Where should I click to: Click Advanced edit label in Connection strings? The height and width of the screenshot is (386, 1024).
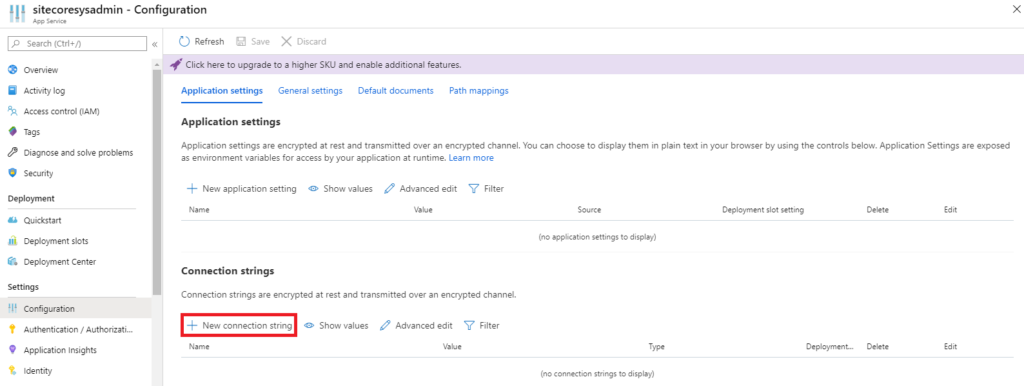[x=424, y=325]
